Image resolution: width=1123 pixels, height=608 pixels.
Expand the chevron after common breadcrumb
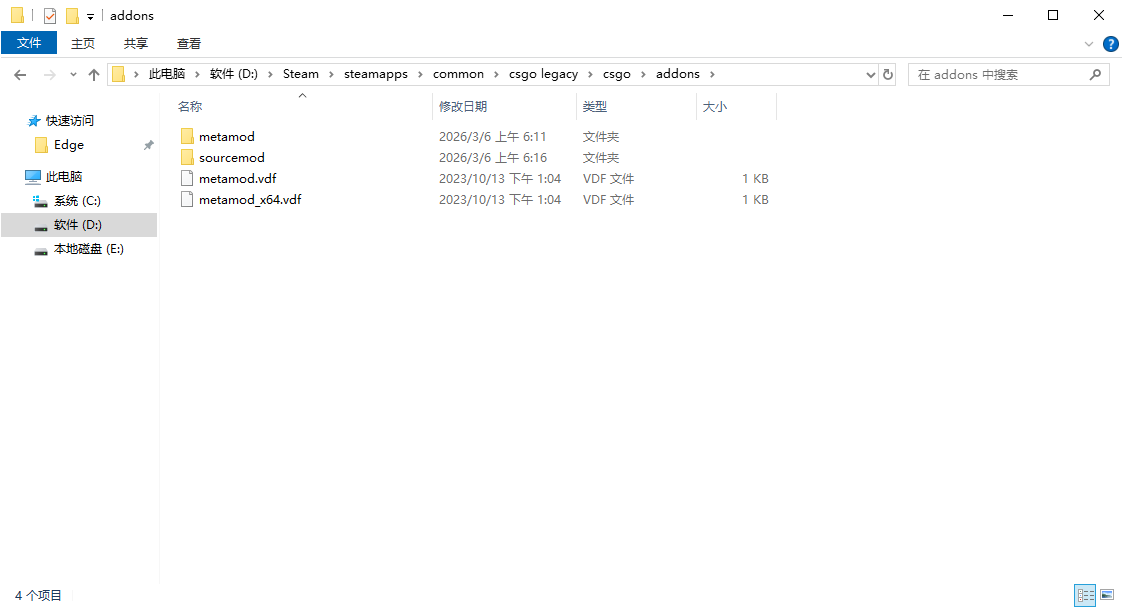coord(496,74)
